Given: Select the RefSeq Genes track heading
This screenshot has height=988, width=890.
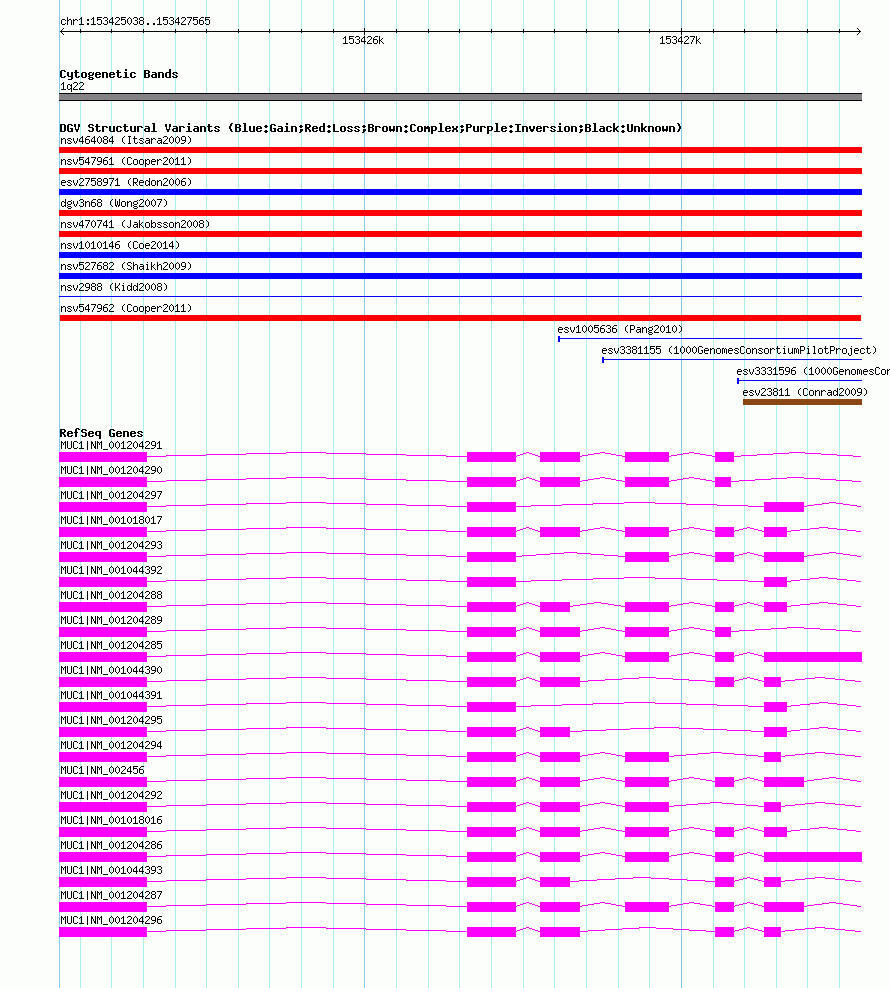Looking at the screenshot, I should pyautogui.click(x=101, y=433).
